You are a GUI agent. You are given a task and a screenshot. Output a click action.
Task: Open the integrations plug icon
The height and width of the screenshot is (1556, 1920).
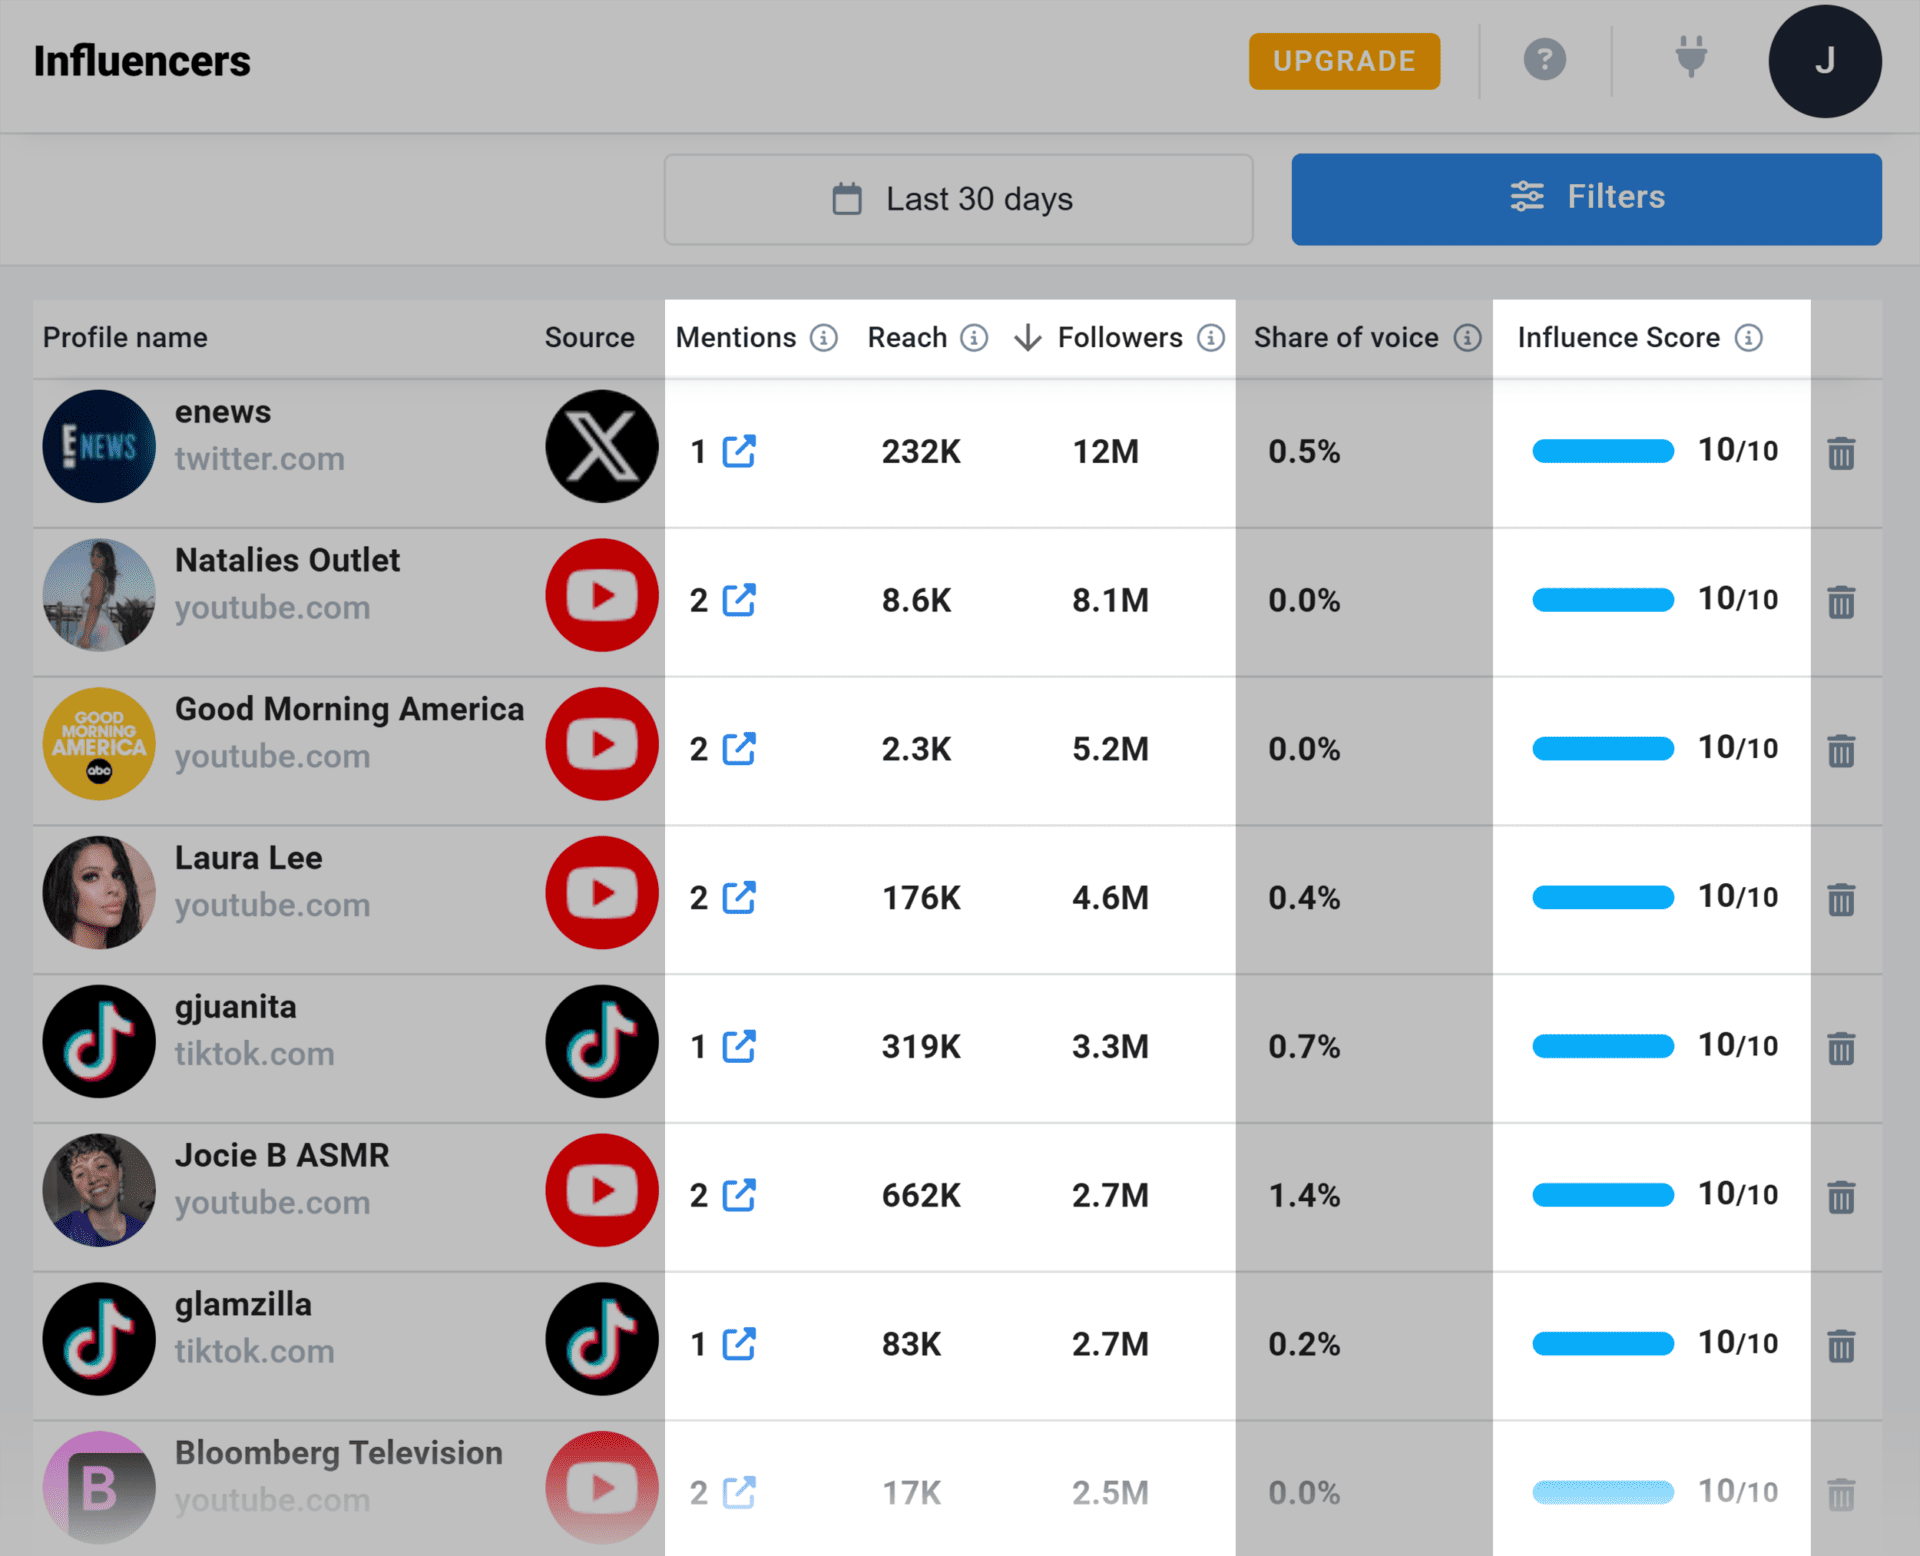[1690, 58]
